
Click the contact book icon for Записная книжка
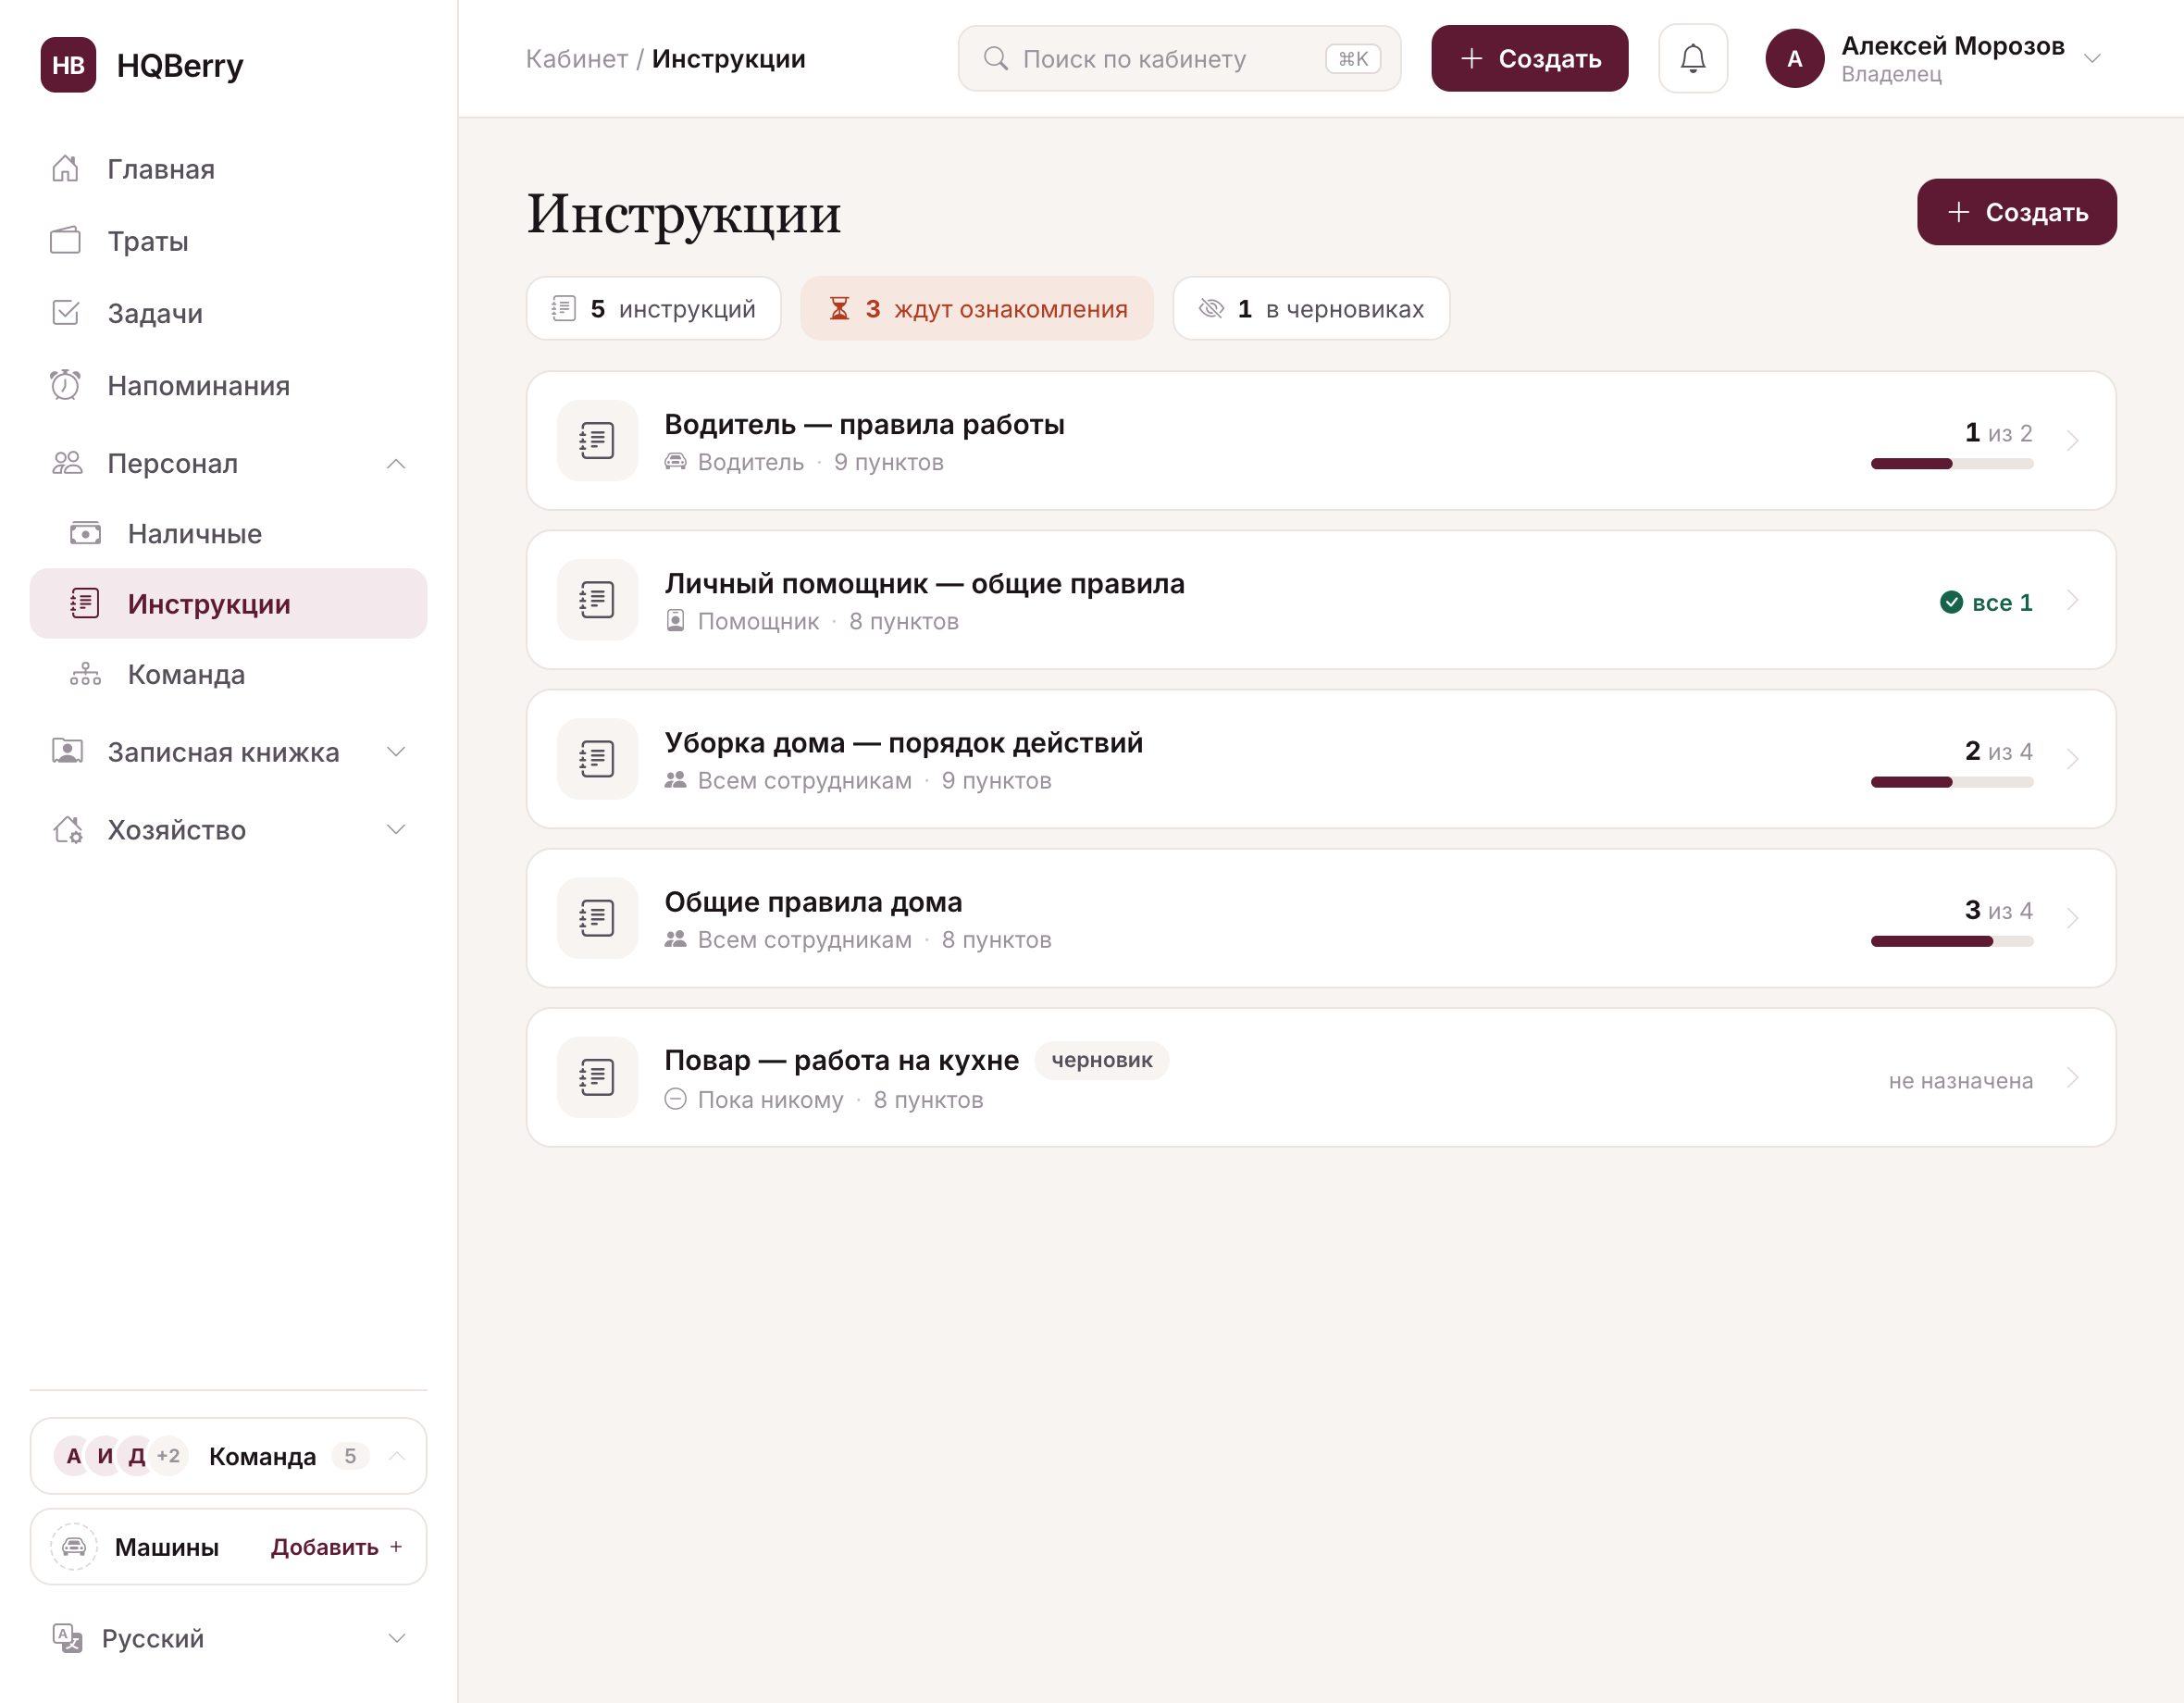click(x=66, y=752)
